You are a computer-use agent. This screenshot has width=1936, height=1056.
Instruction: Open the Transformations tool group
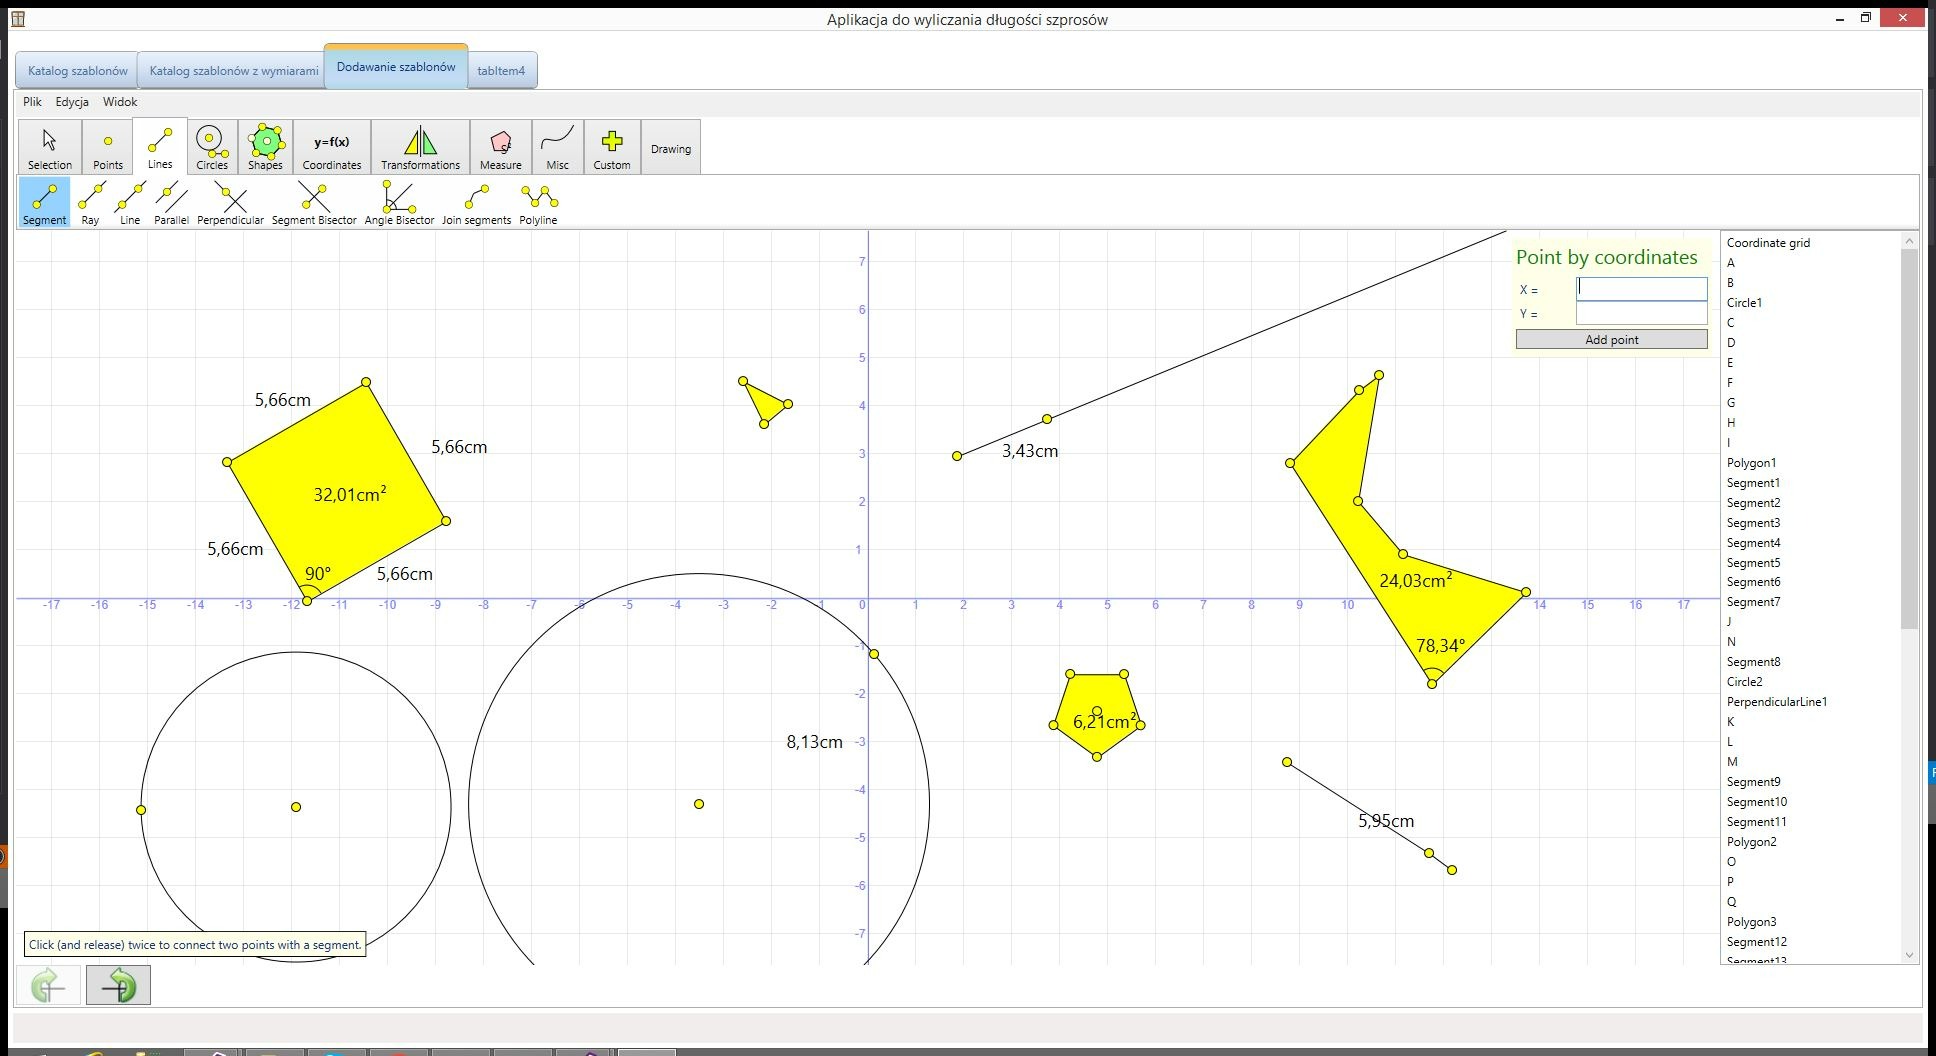coord(420,147)
